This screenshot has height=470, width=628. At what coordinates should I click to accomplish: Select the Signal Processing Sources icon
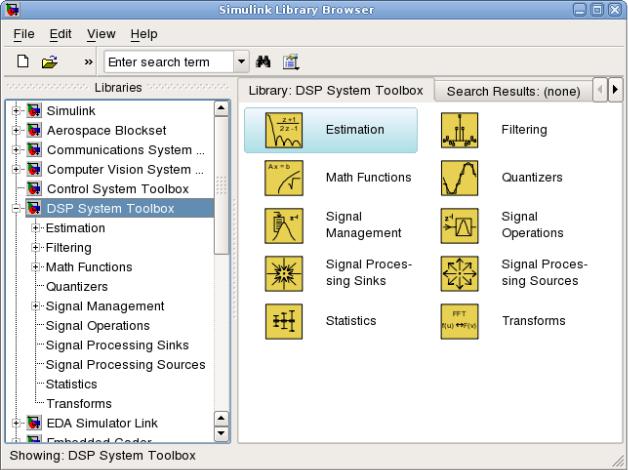click(459, 273)
